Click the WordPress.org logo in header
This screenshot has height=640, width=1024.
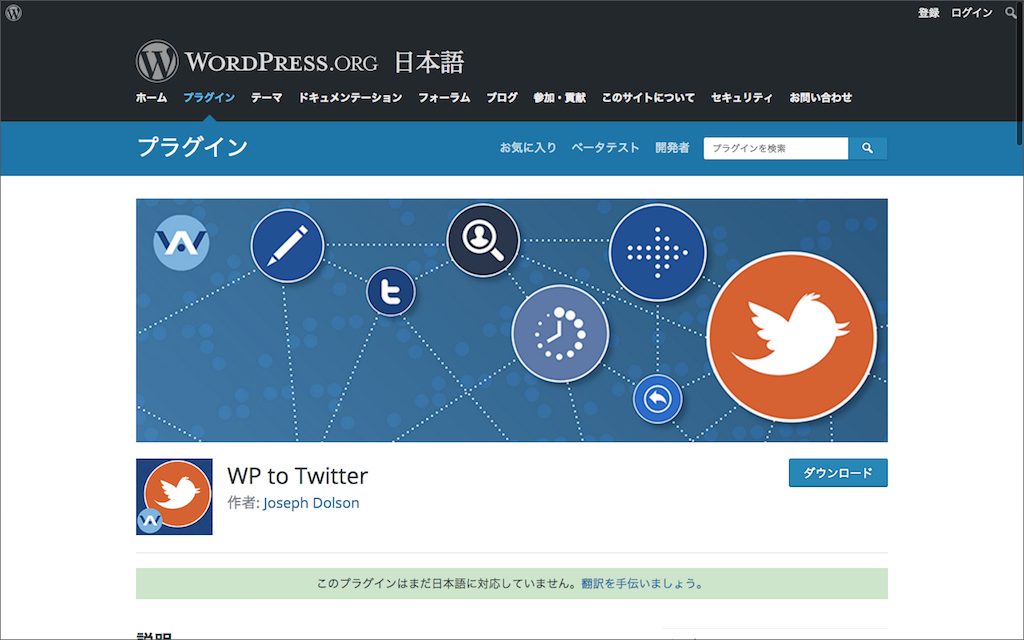pyautogui.click(x=257, y=61)
